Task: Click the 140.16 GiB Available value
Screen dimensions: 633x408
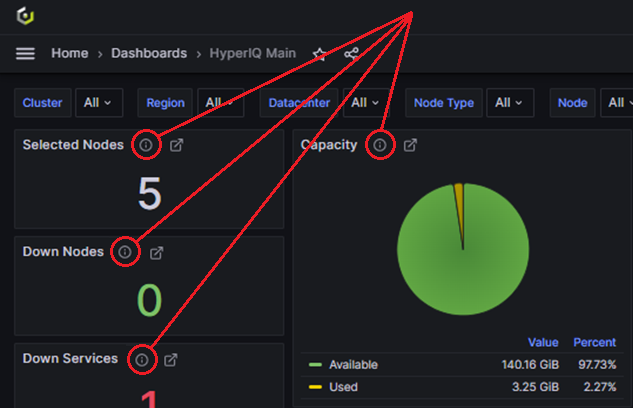Action: (x=530, y=365)
